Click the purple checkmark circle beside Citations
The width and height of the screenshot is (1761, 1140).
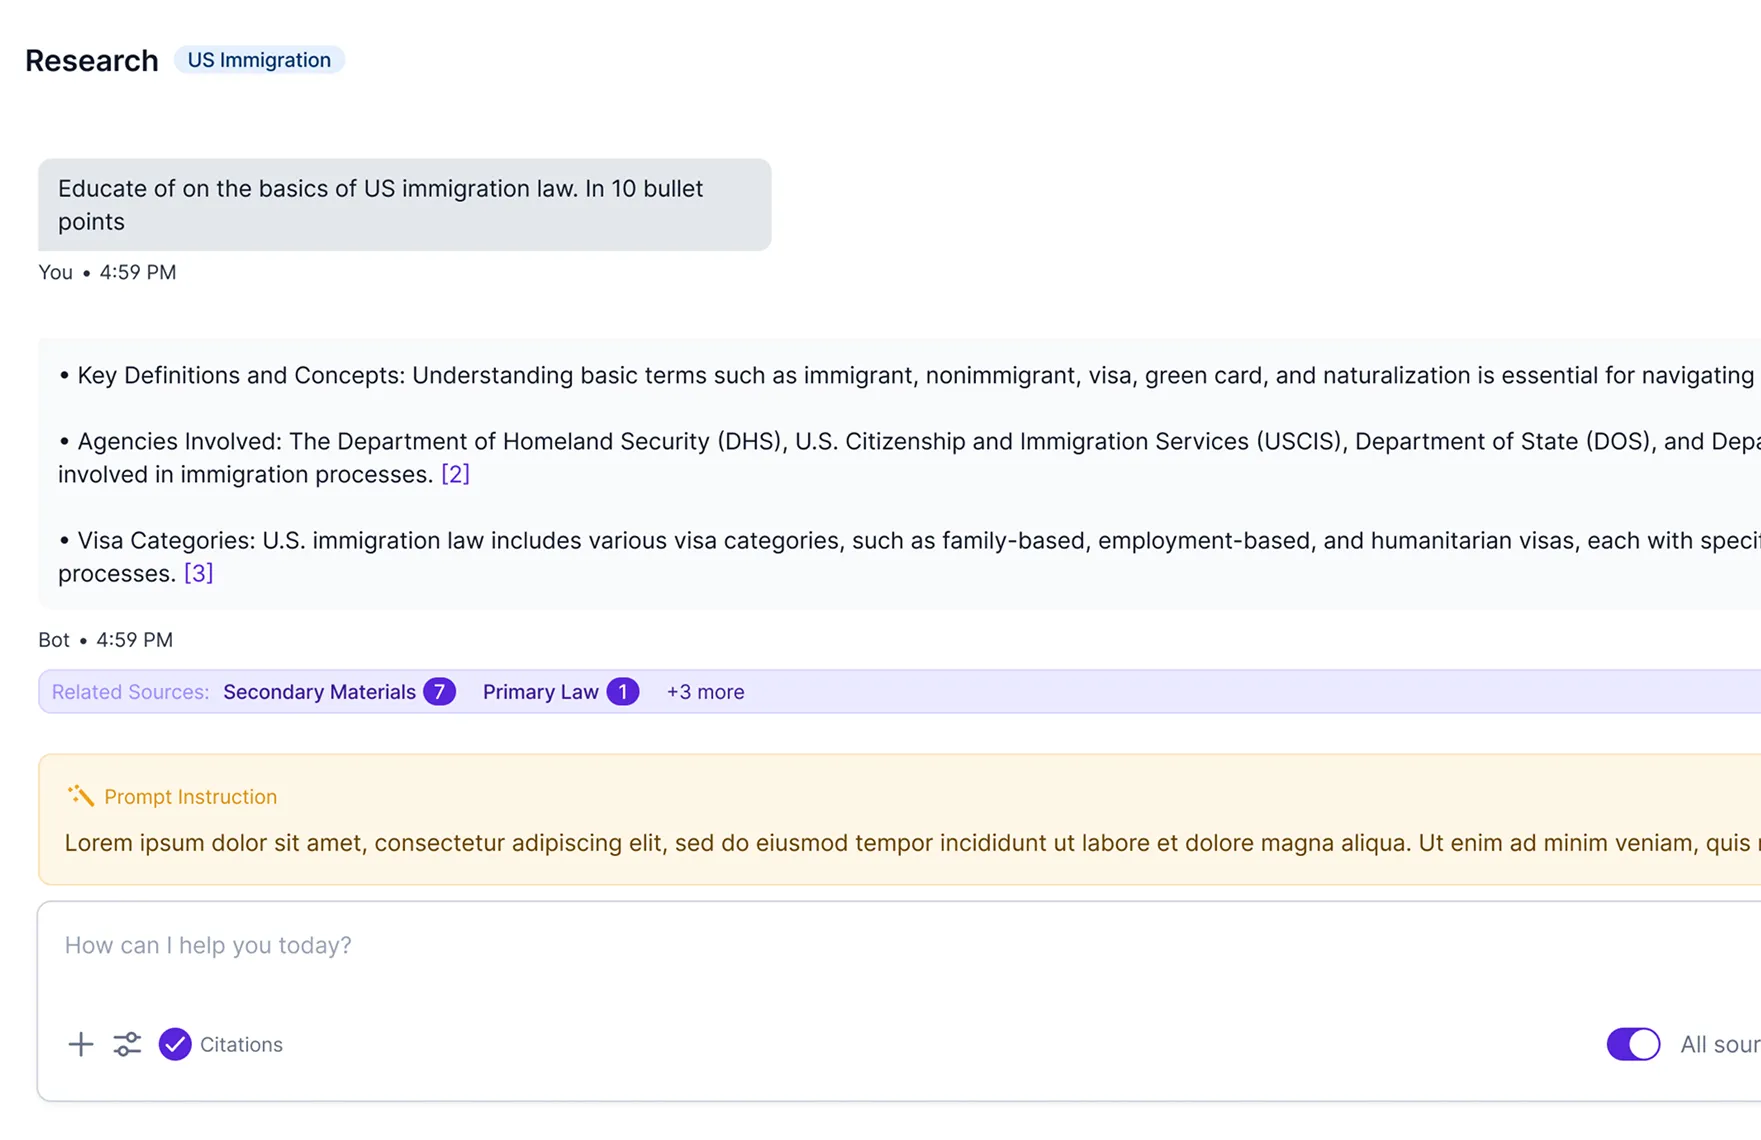pos(175,1044)
